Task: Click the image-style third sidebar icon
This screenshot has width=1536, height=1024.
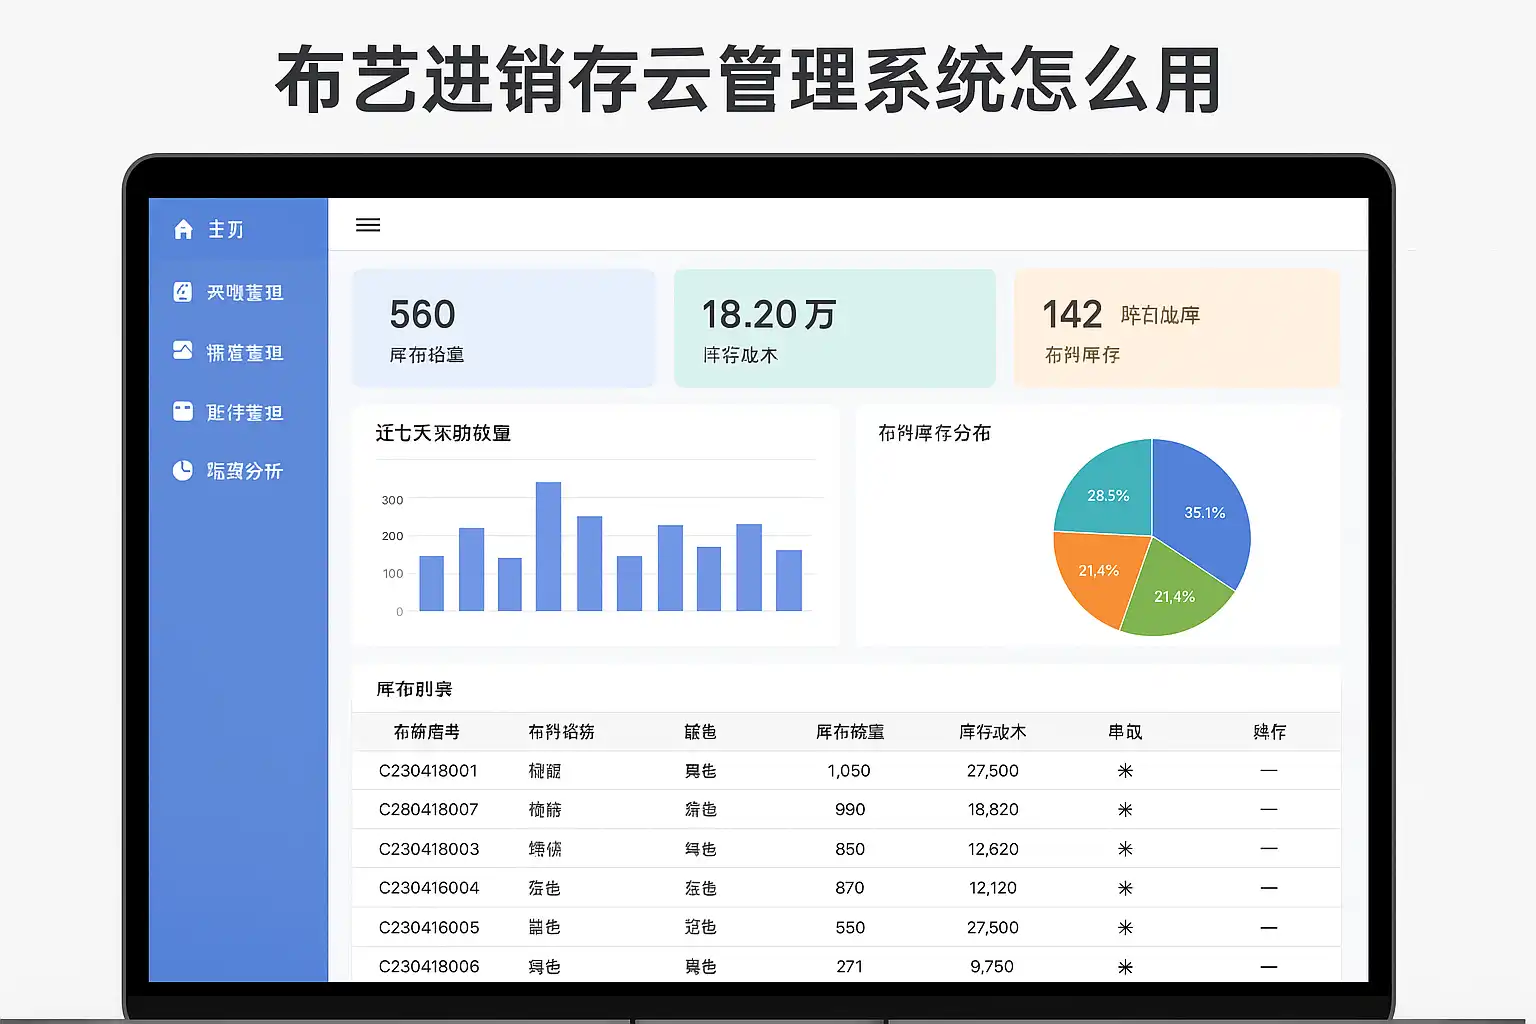Action: (182, 350)
